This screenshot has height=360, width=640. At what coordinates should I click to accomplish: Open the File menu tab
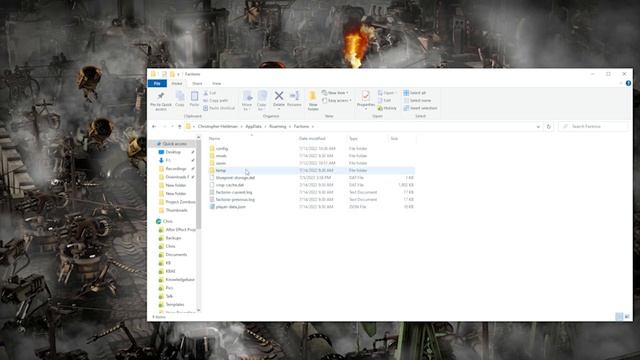click(157, 83)
